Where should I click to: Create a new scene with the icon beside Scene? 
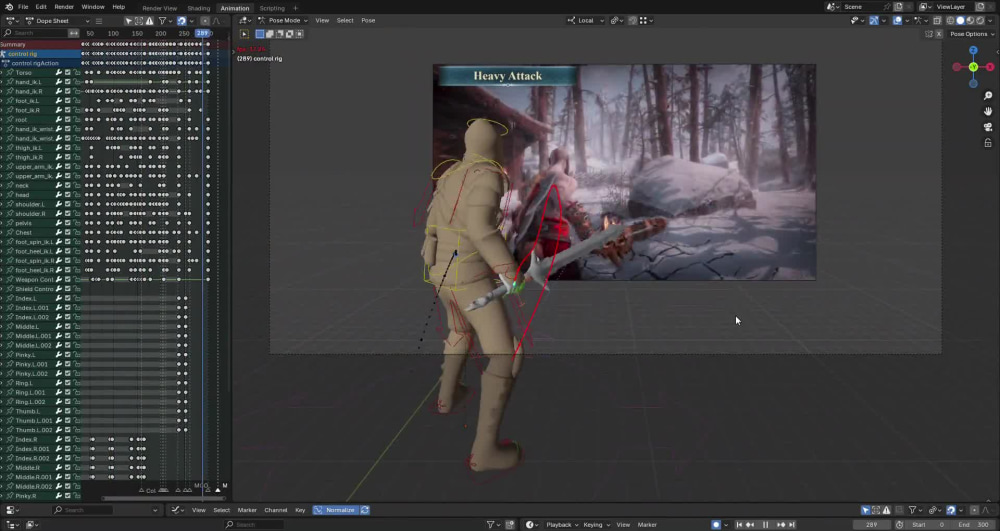898,7
